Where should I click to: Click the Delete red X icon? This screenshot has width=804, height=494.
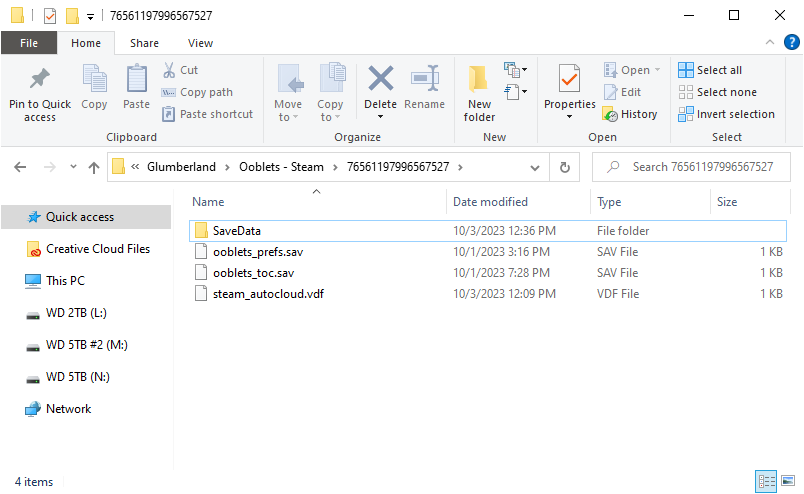pos(380,78)
